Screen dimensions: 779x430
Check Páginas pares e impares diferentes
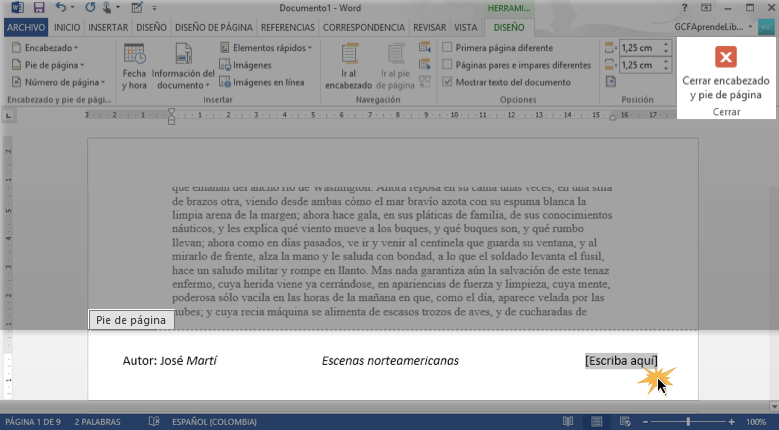point(447,64)
